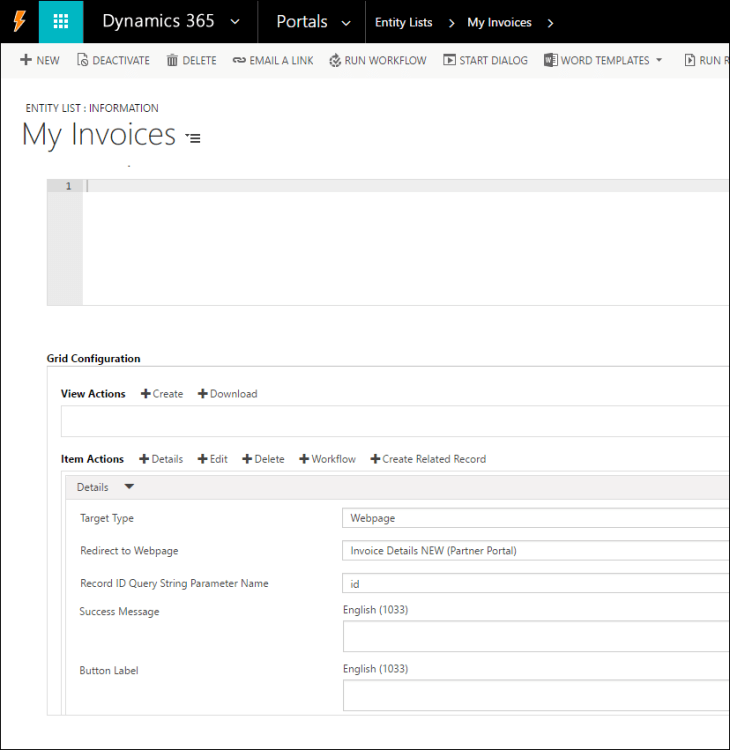Screen dimensions: 730x750
Task: Expand chevron after My Invoices breadcrumb
Action: pyautogui.click(x=550, y=23)
